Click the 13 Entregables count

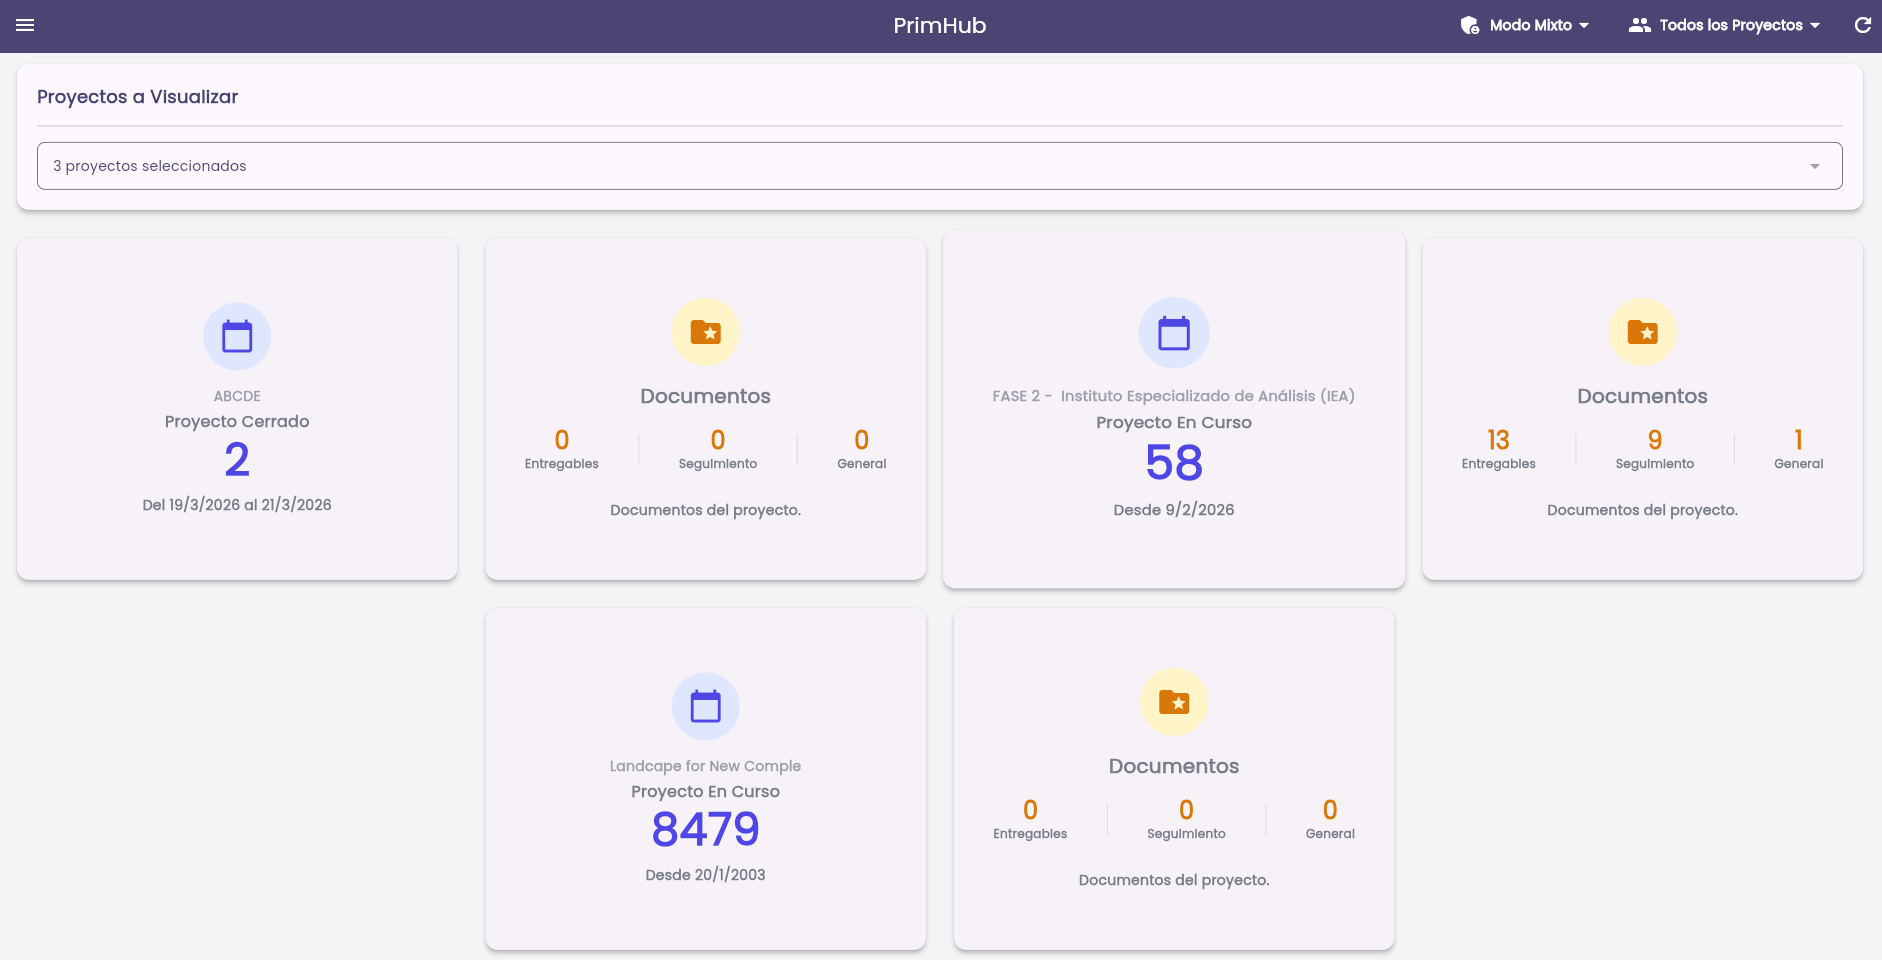click(1498, 440)
